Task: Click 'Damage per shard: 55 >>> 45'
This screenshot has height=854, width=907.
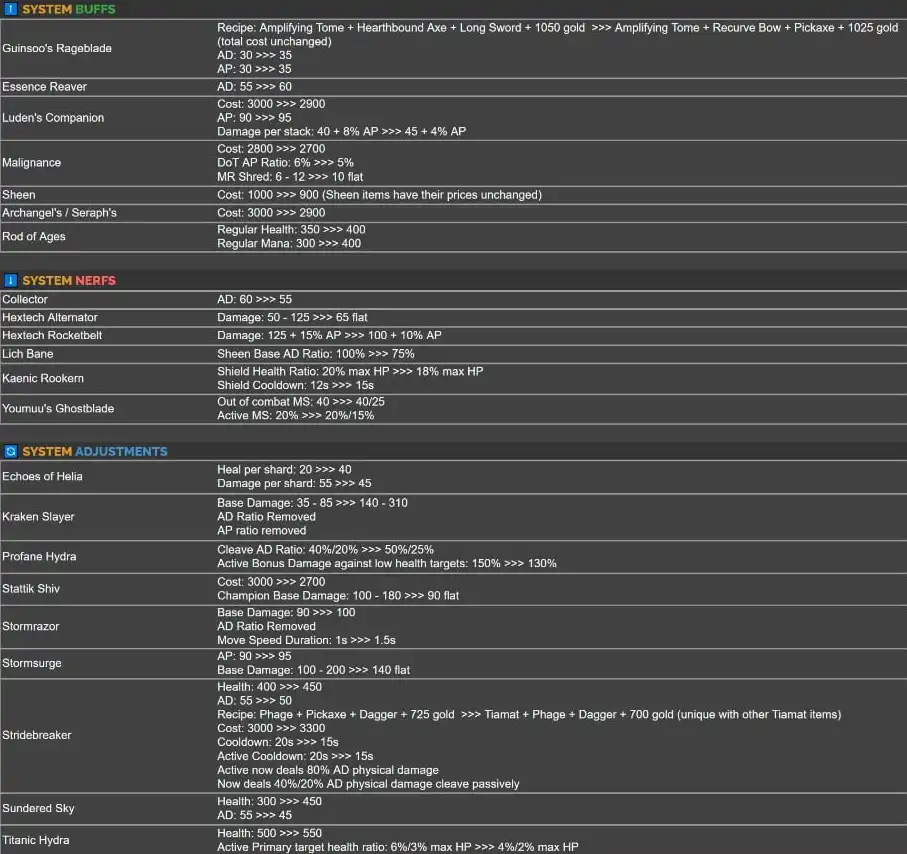Action: point(294,484)
